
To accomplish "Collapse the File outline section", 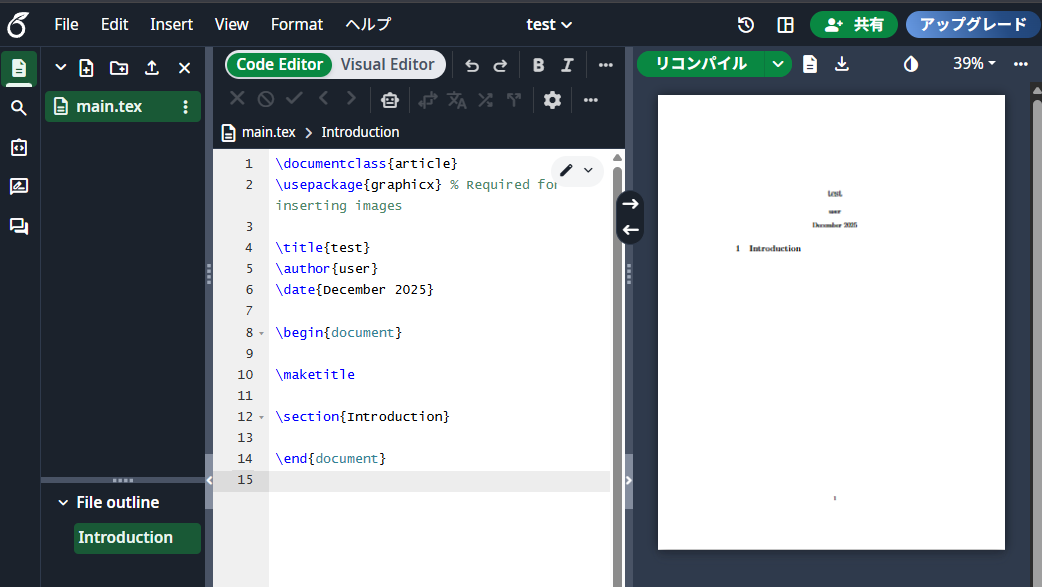I will click(x=63, y=502).
